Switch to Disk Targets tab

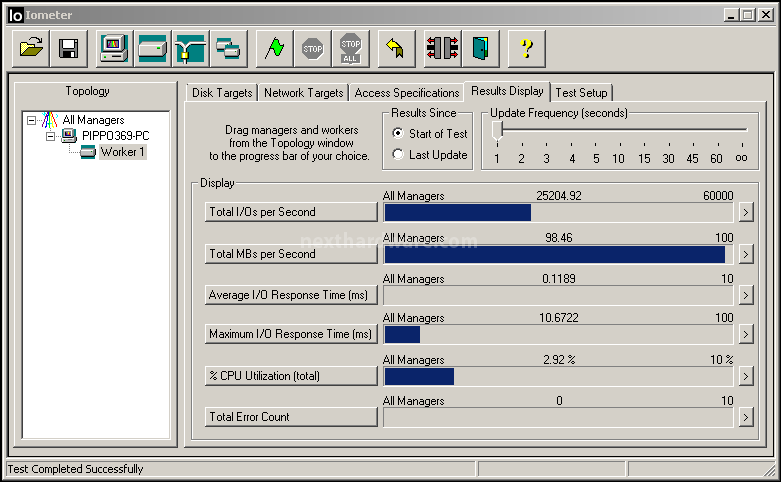(222, 93)
